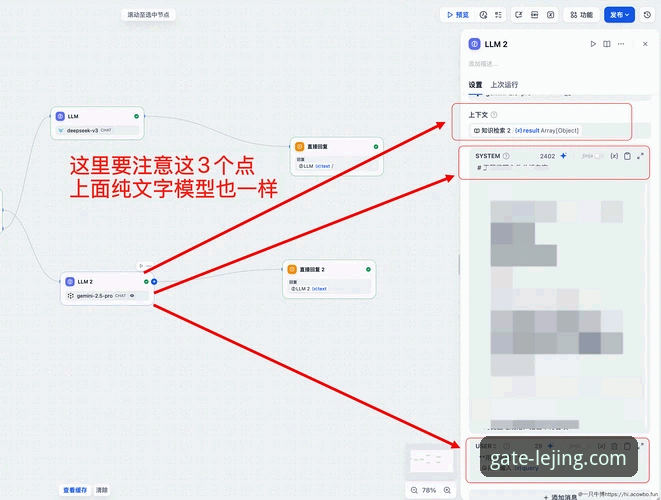Toggle the Jinja switch in SYSTEM prompt
Viewport: 661px width, 500px height.
click(x=598, y=156)
